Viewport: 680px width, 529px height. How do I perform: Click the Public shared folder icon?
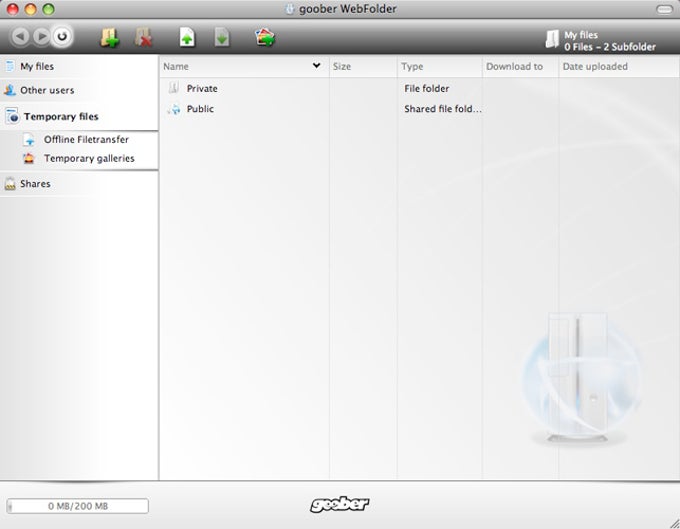(x=174, y=109)
